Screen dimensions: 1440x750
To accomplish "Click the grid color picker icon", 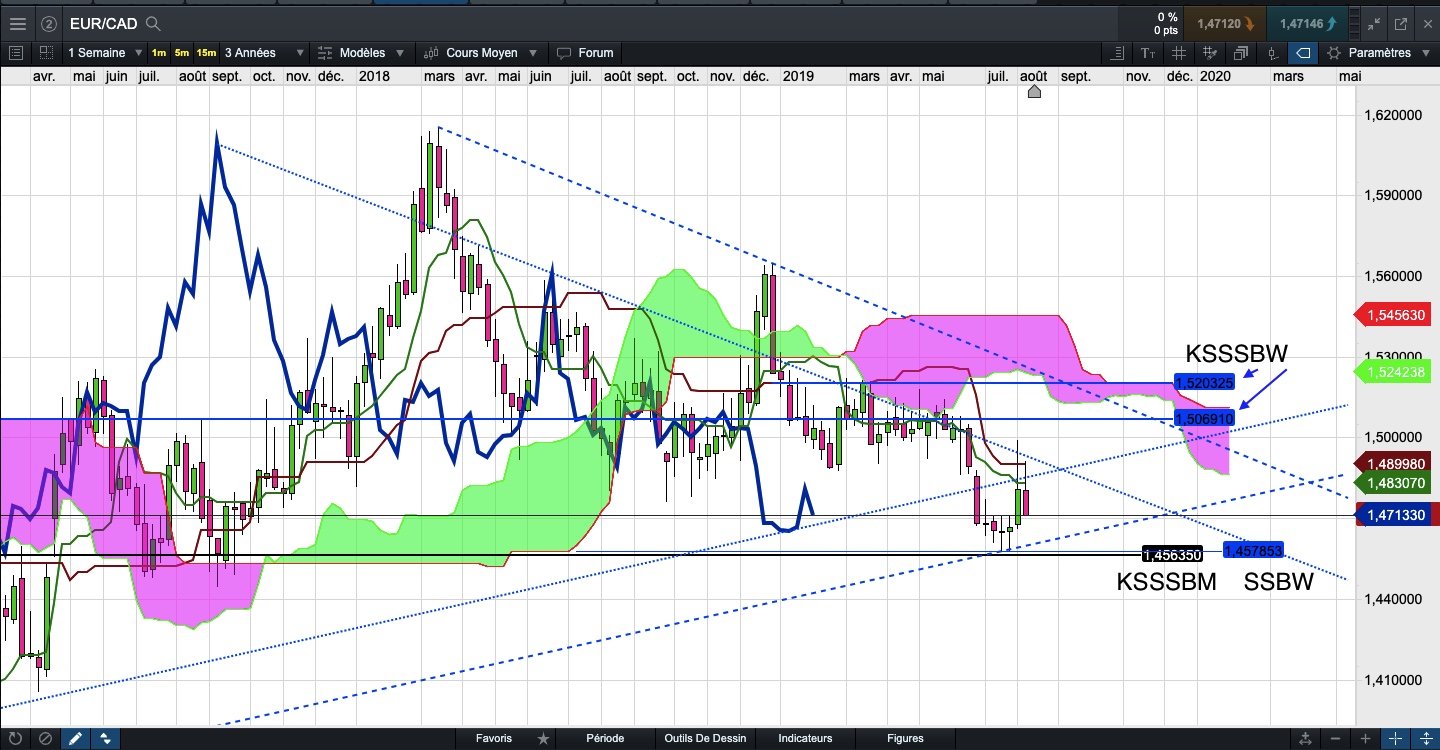I will [x=1210, y=53].
